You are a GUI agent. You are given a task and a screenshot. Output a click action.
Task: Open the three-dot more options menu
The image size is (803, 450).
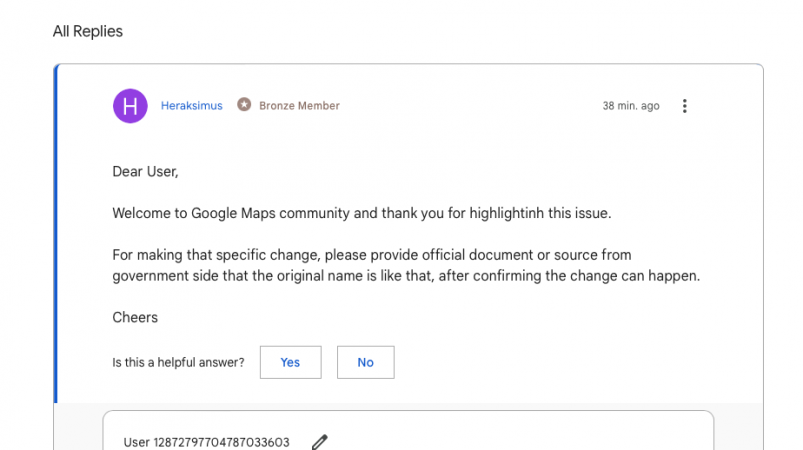(684, 106)
